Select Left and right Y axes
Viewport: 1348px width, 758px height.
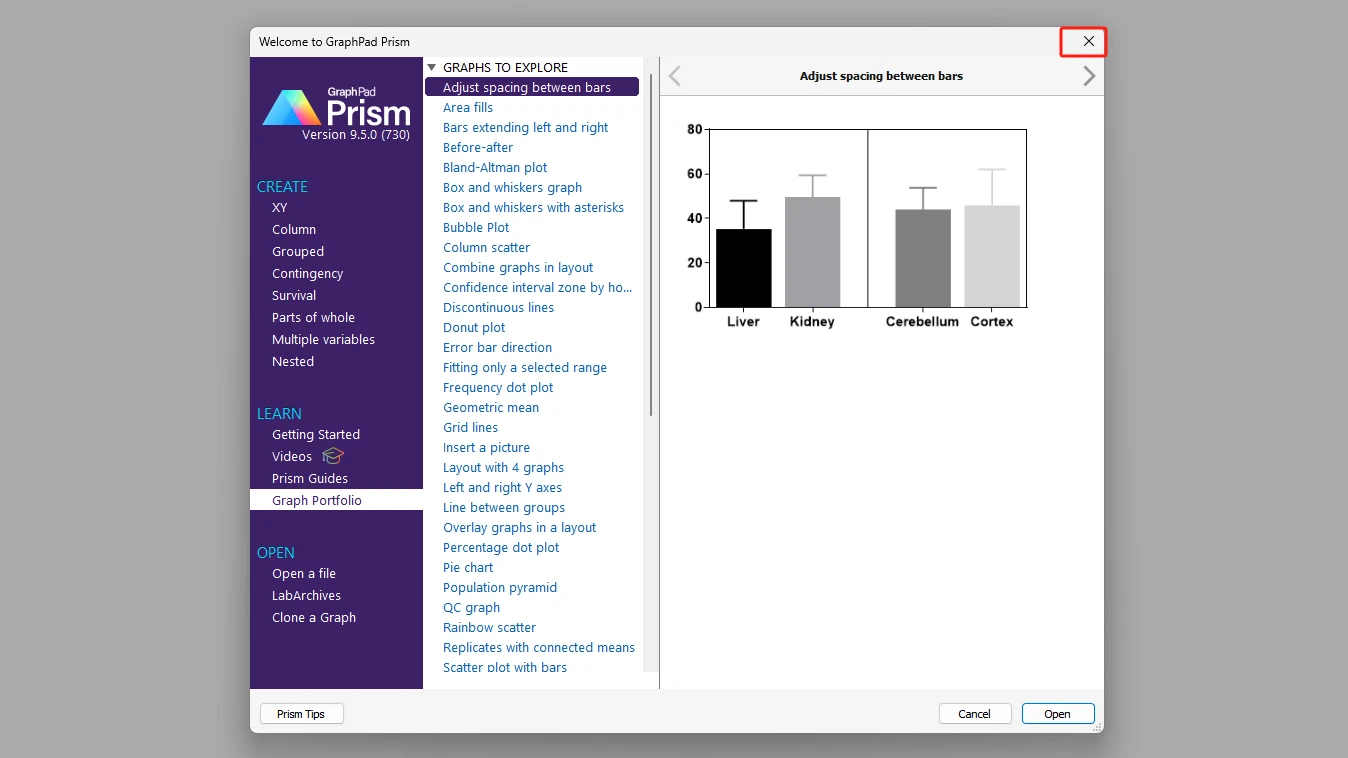(x=503, y=487)
